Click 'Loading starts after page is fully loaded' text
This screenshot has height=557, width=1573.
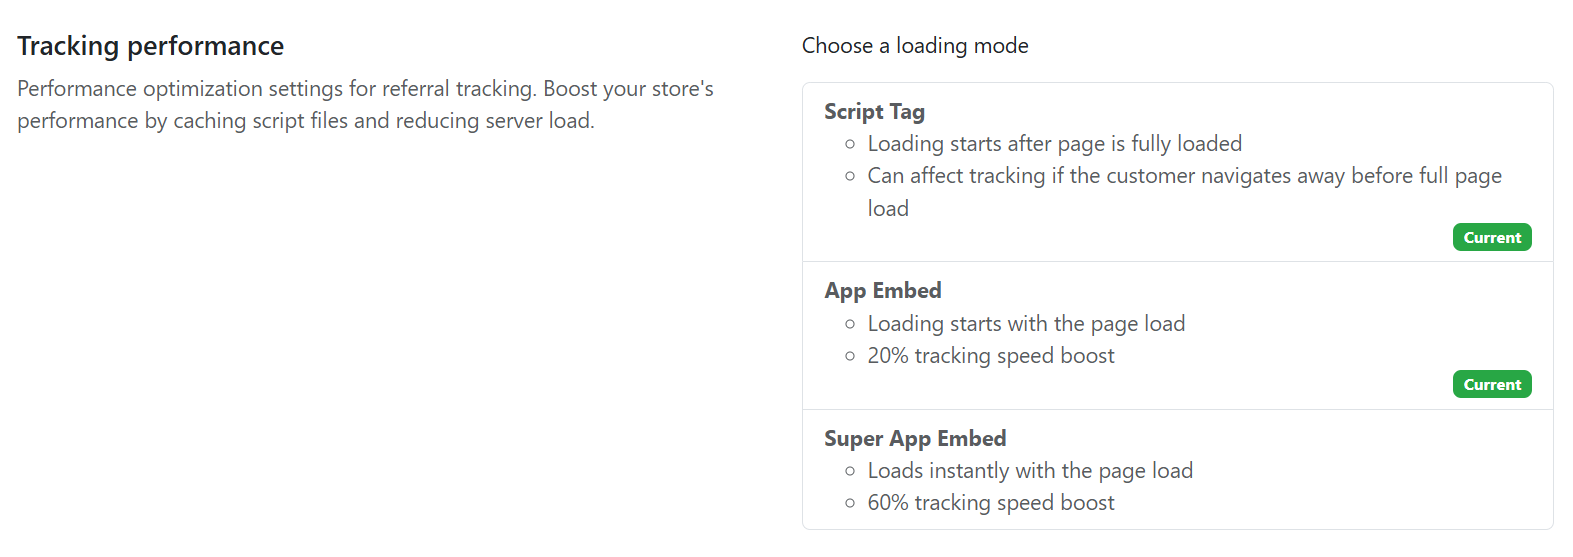(x=1054, y=144)
